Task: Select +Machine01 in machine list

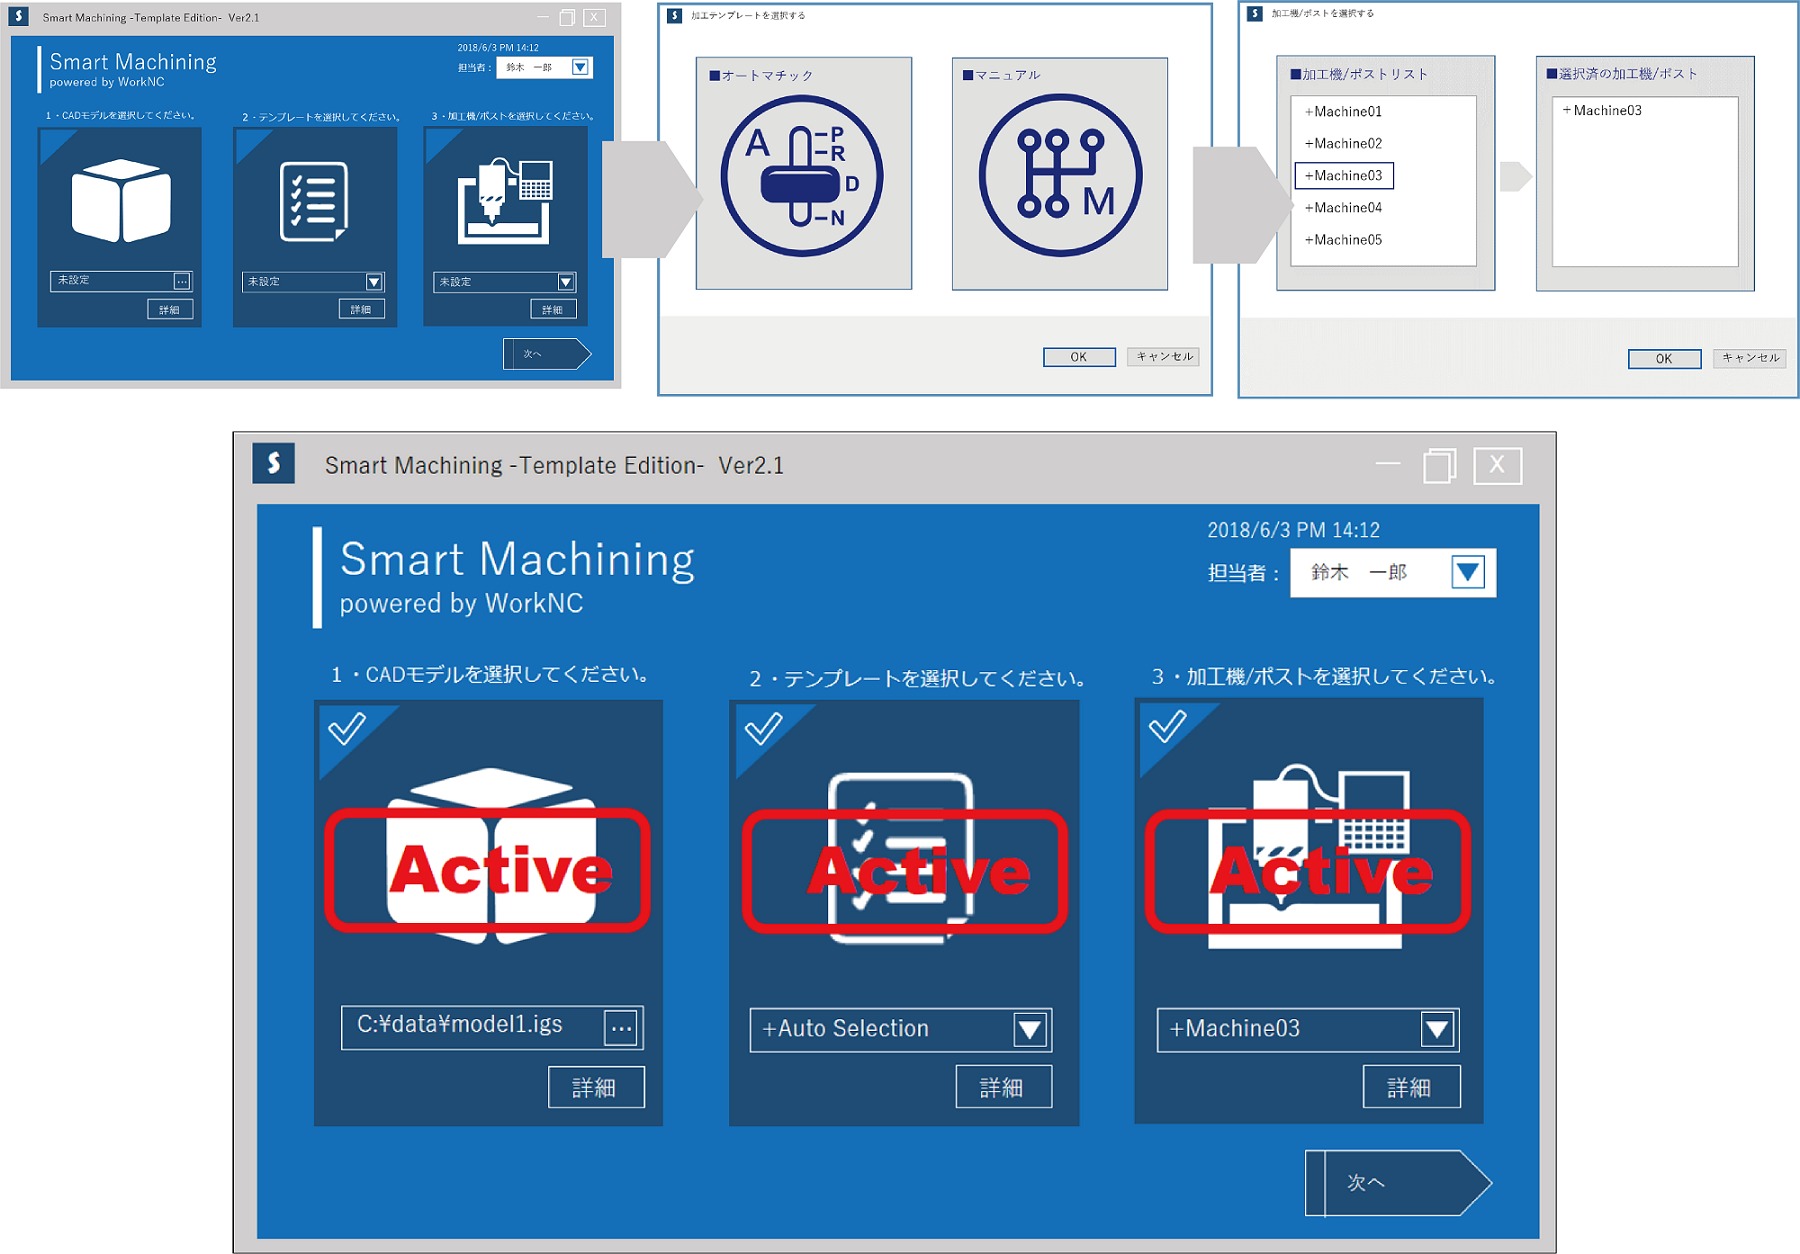Action: click(x=1343, y=111)
